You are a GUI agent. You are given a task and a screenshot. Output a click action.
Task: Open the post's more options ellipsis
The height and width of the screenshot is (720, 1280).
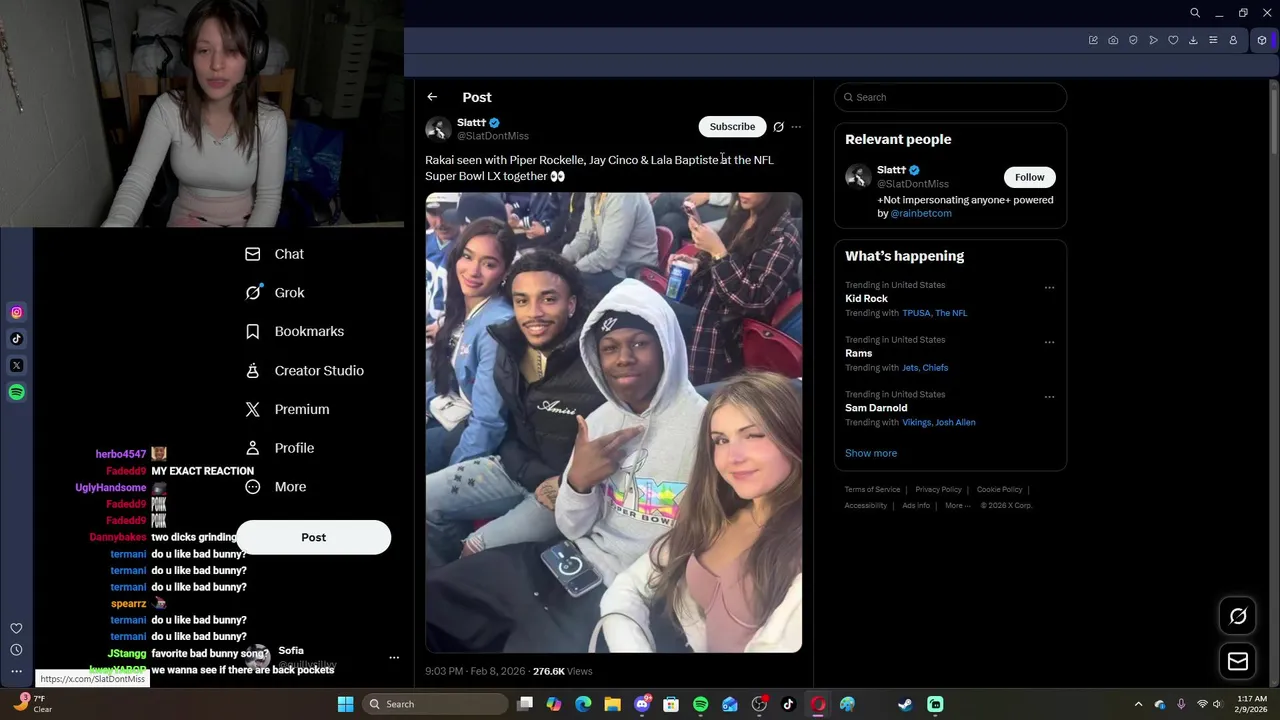796,127
